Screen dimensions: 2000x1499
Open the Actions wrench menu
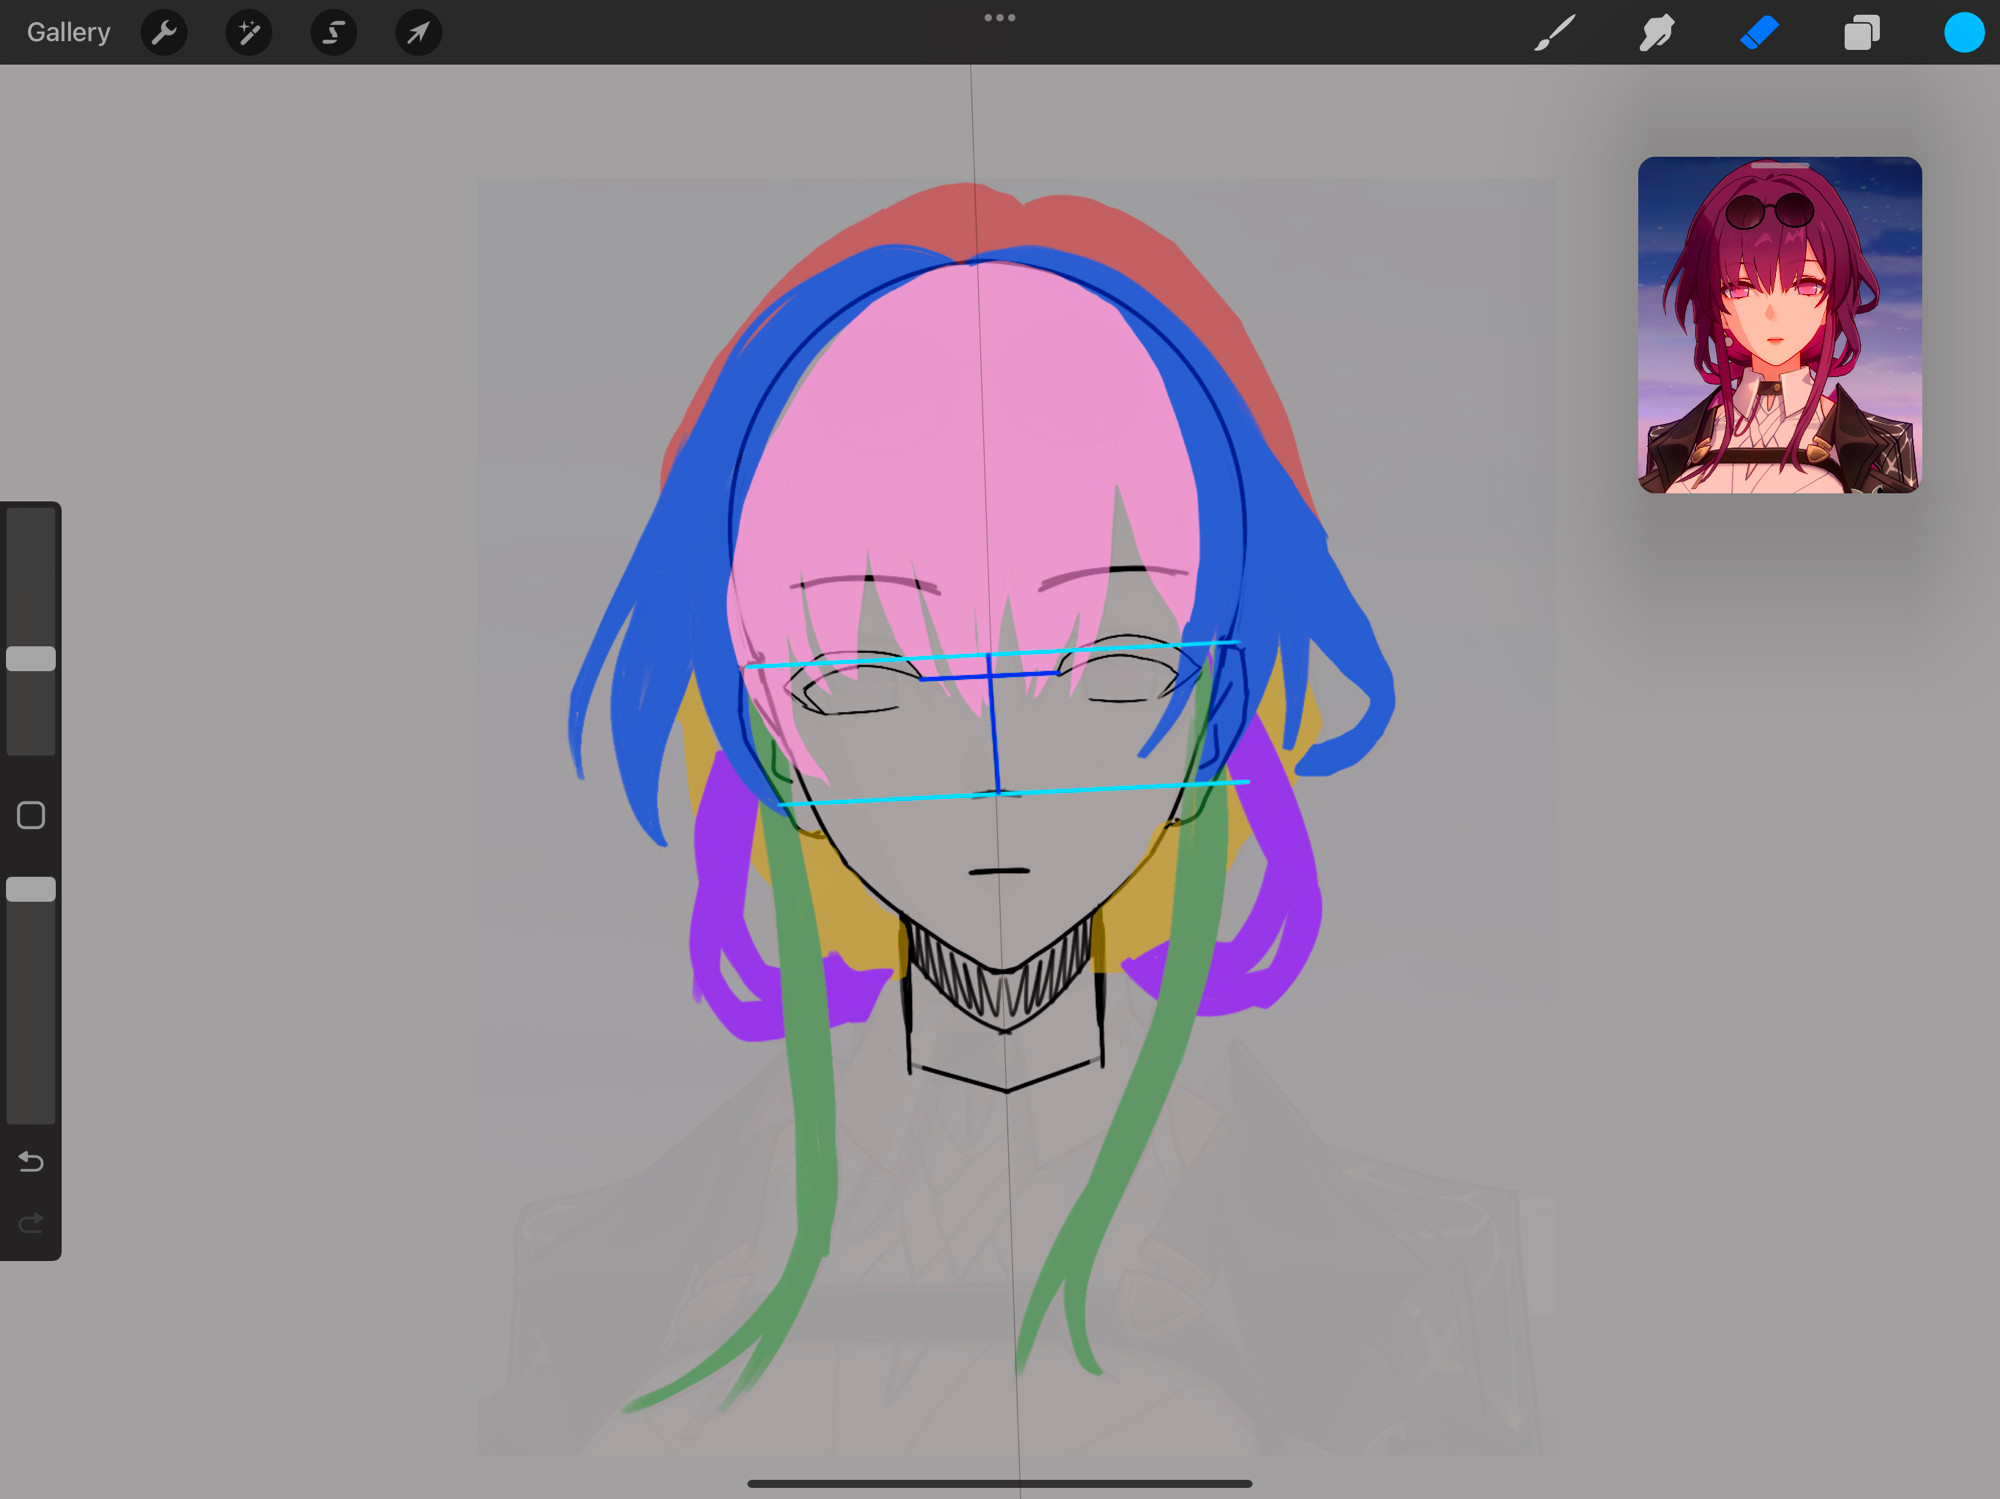pyautogui.click(x=164, y=33)
